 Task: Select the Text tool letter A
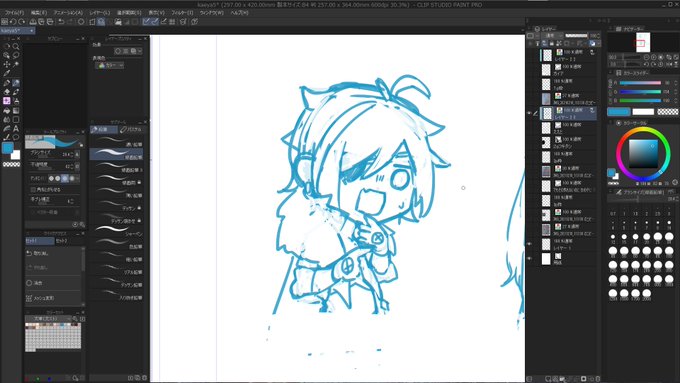(x=16, y=128)
